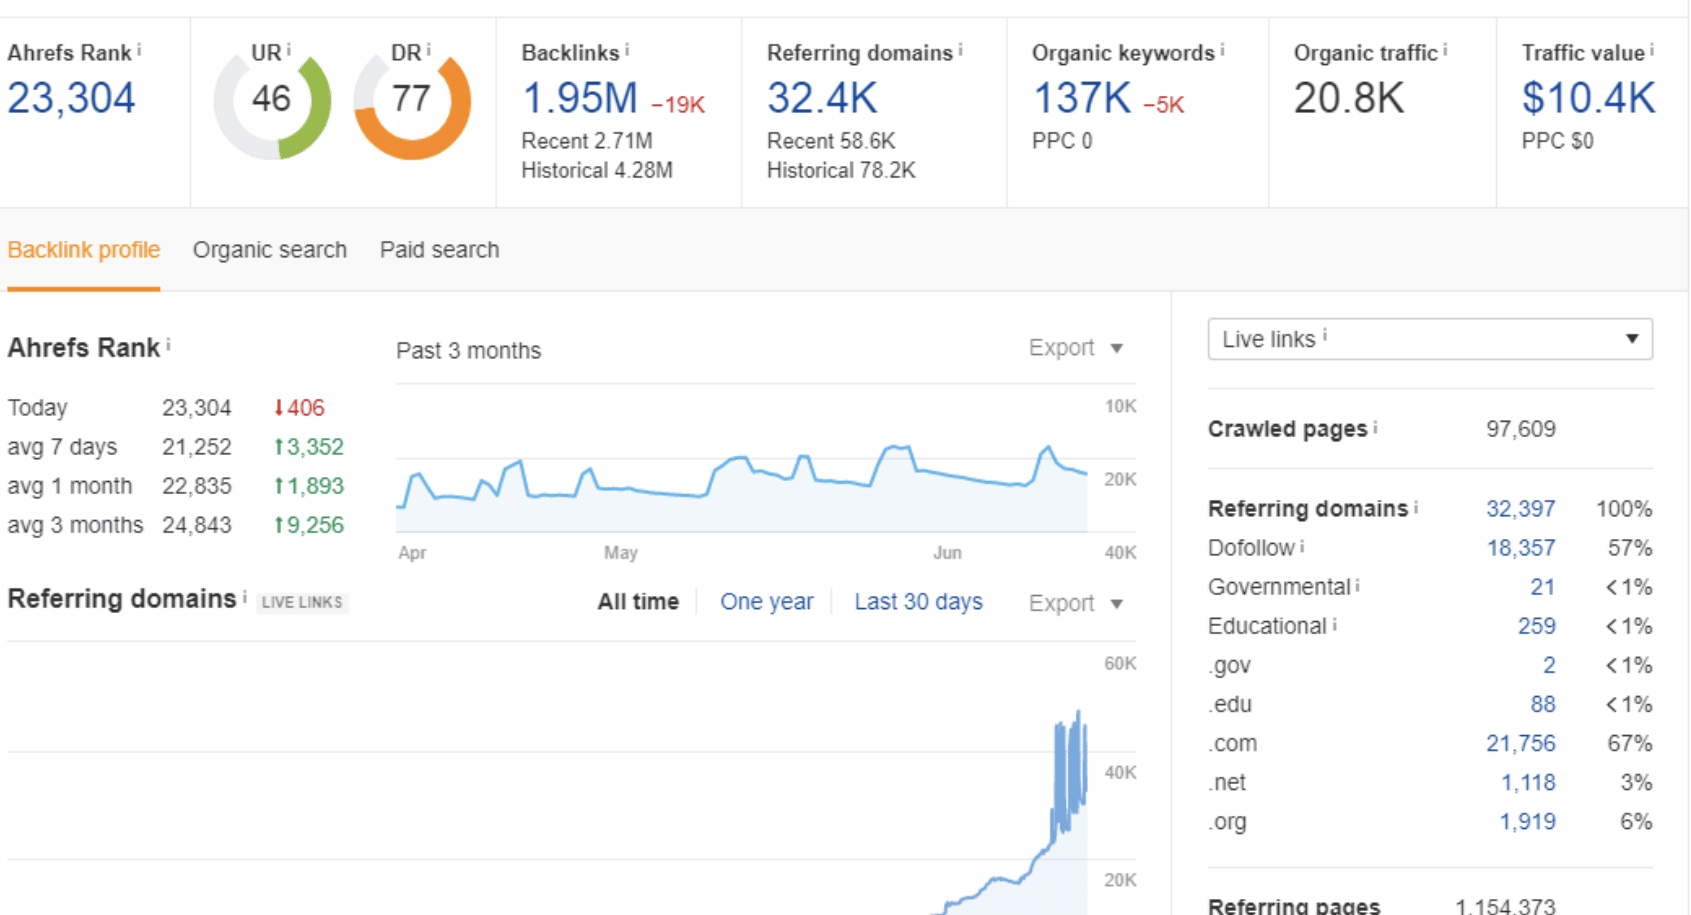Screen dimensions: 1691x915
Task: Open the Export menu for the Ahrefs Rank chart
Action: point(1076,348)
